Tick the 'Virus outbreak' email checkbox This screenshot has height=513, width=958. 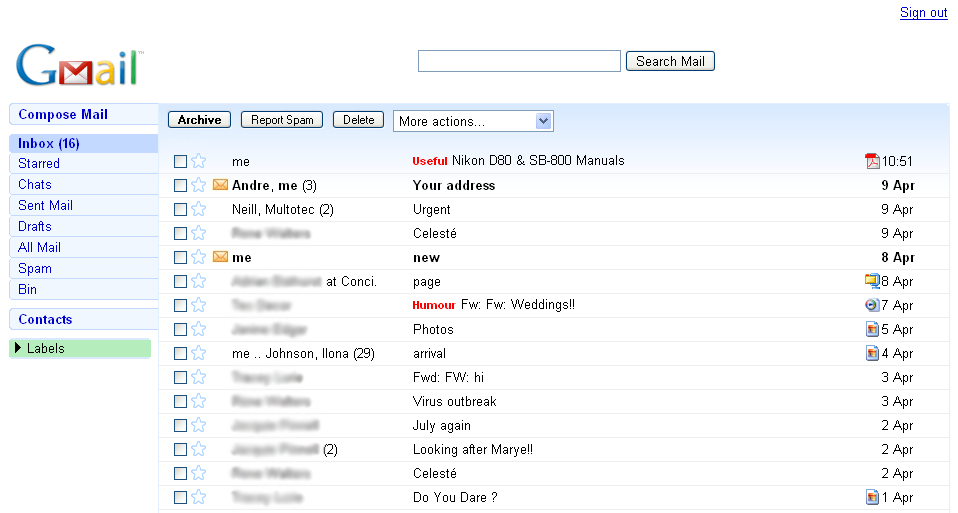coord(180,401)
